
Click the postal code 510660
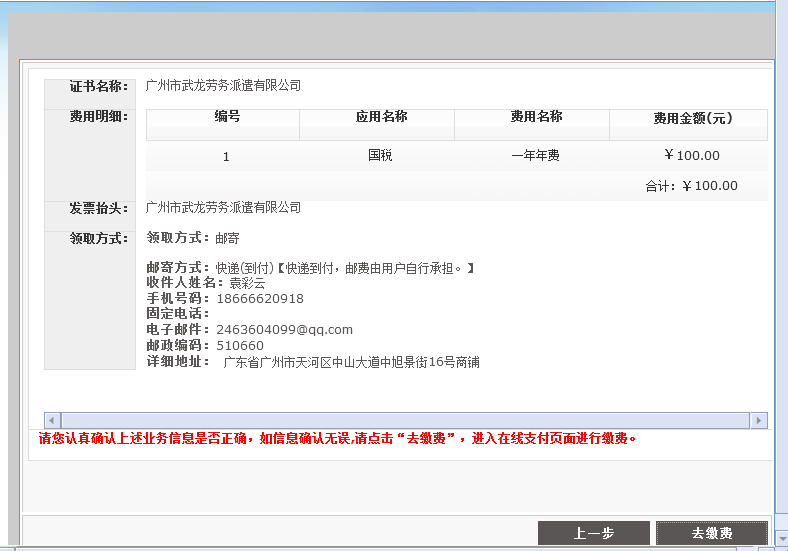240,346
